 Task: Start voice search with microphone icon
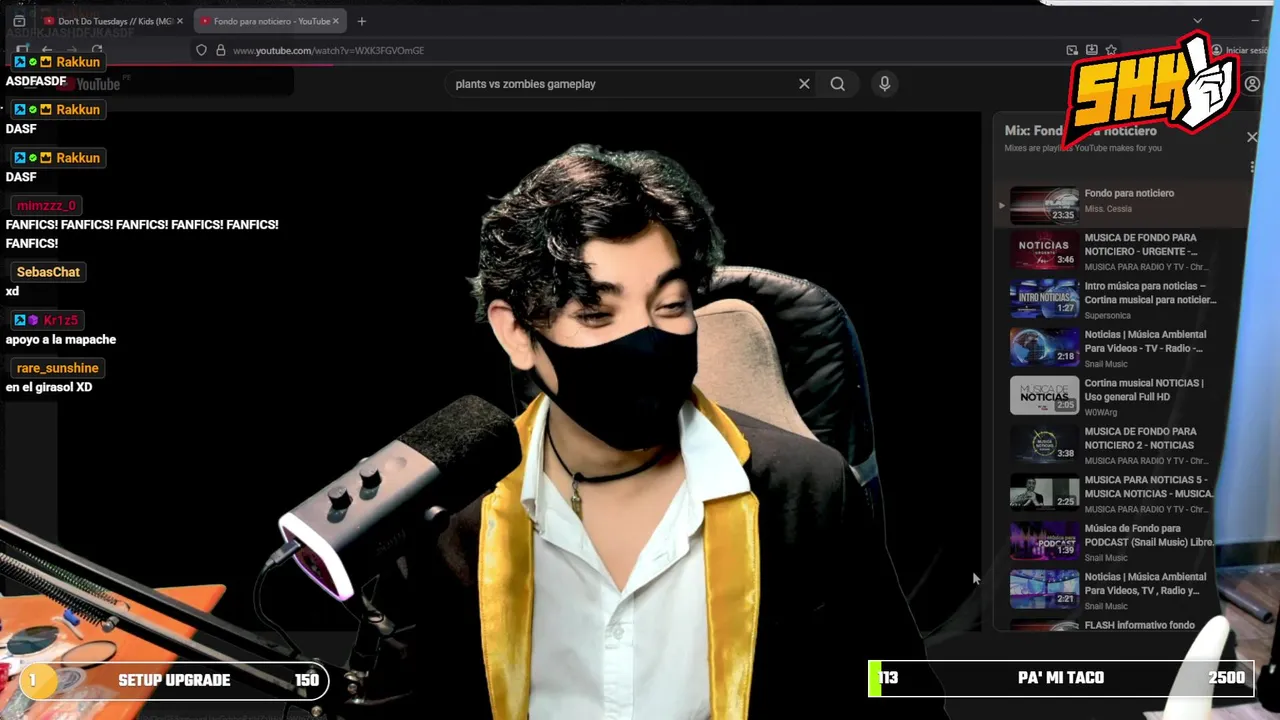[x=884, y=84]
